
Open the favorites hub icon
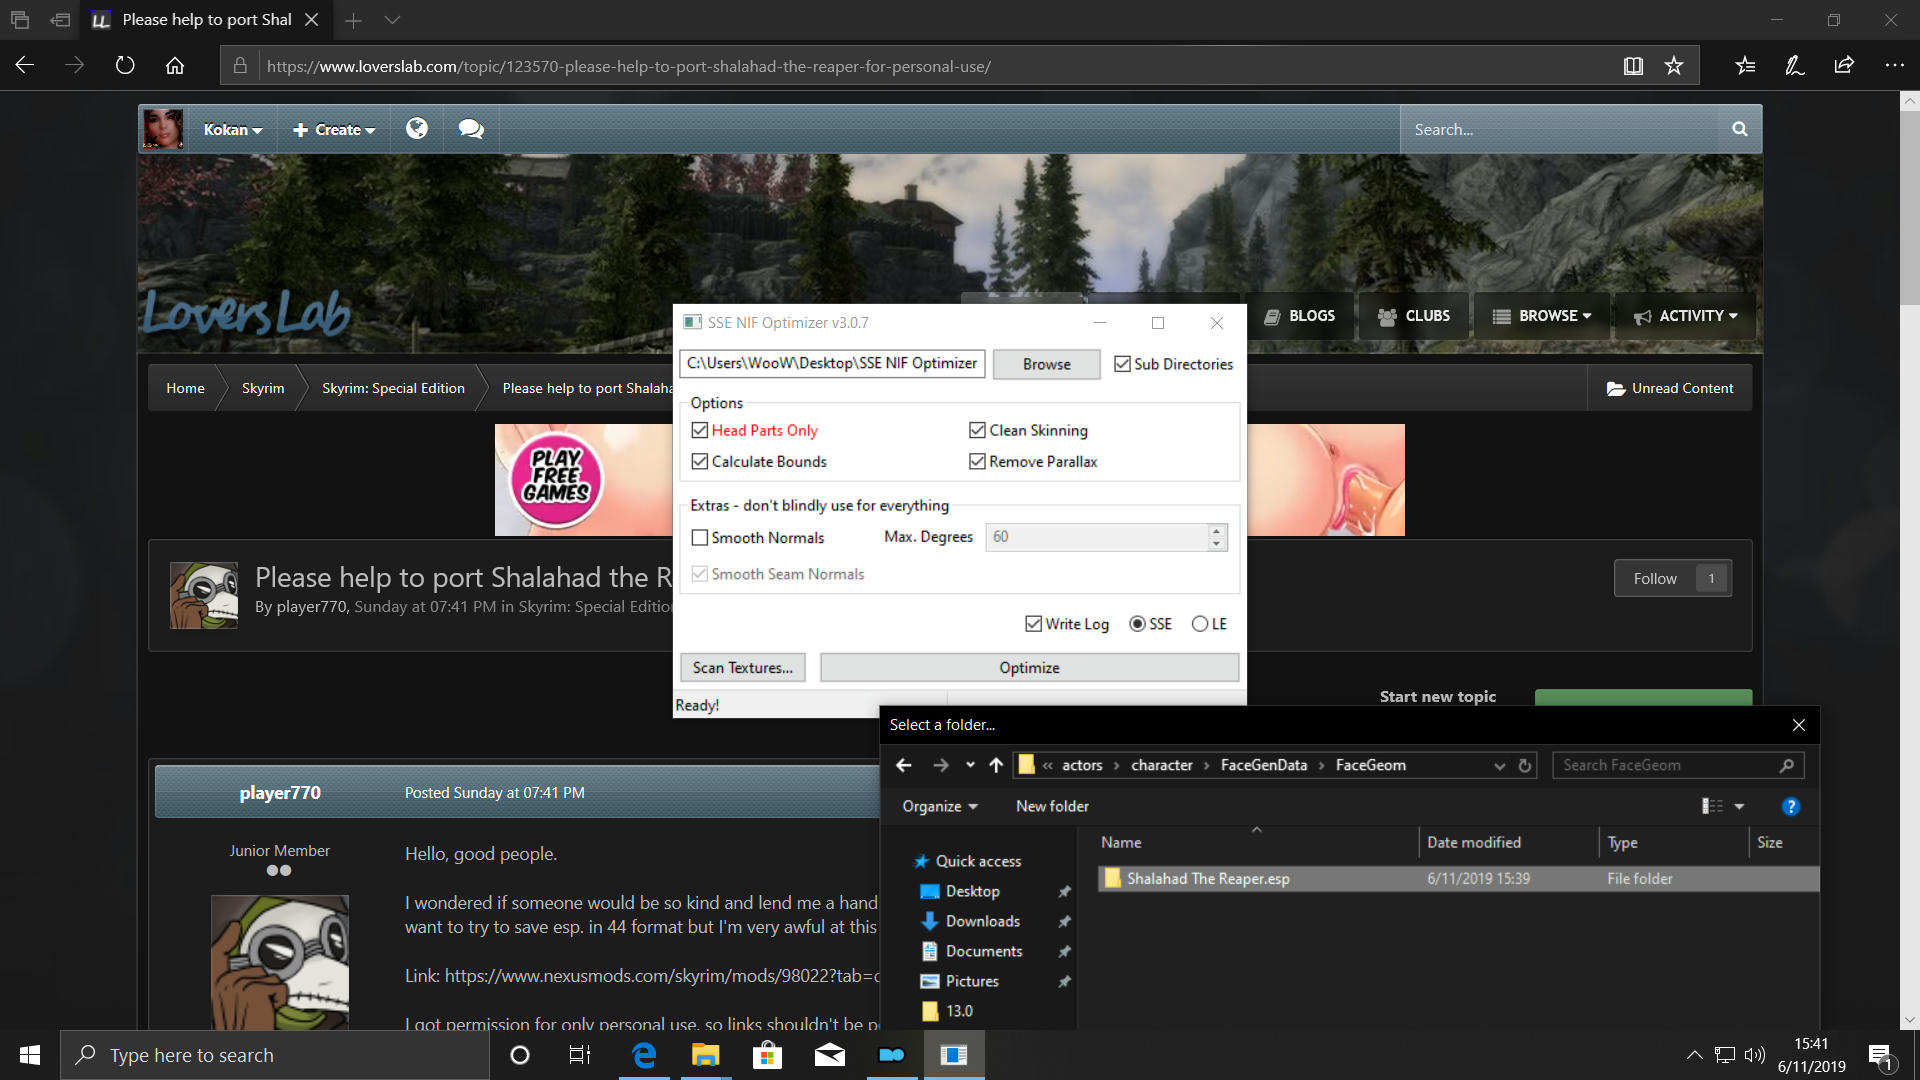click(1745, 66)
